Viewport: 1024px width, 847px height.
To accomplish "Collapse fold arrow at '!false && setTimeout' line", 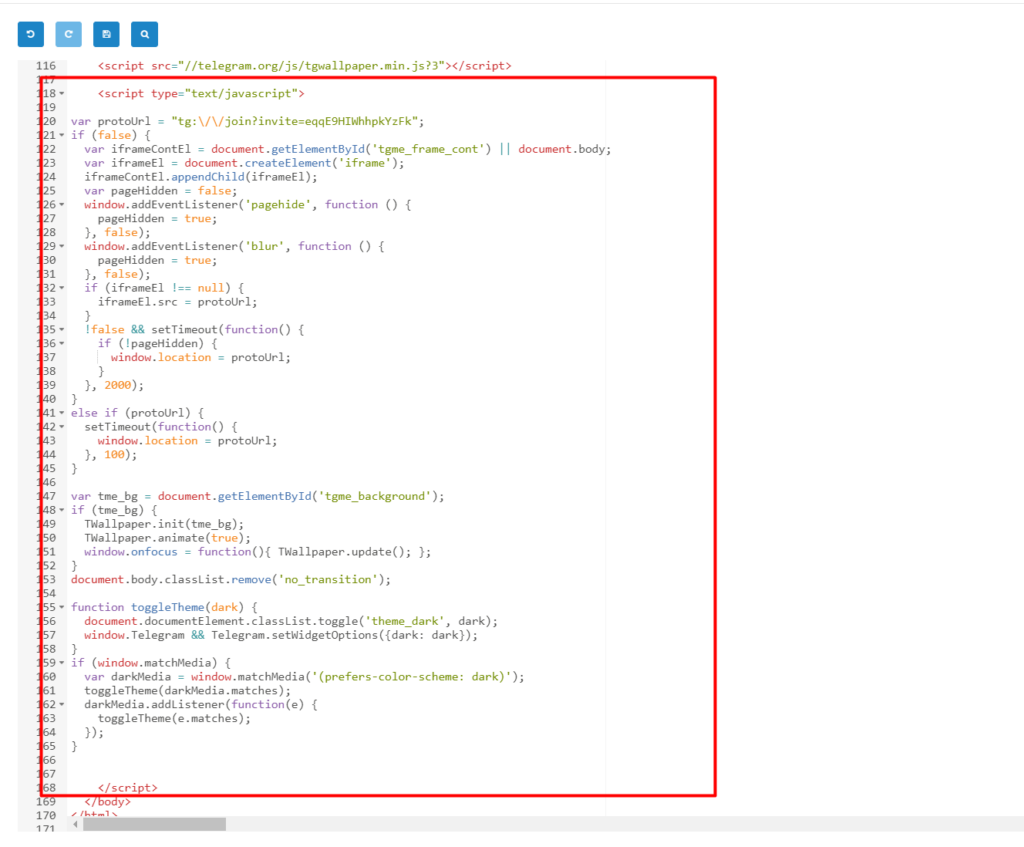I will coord(62,330).
